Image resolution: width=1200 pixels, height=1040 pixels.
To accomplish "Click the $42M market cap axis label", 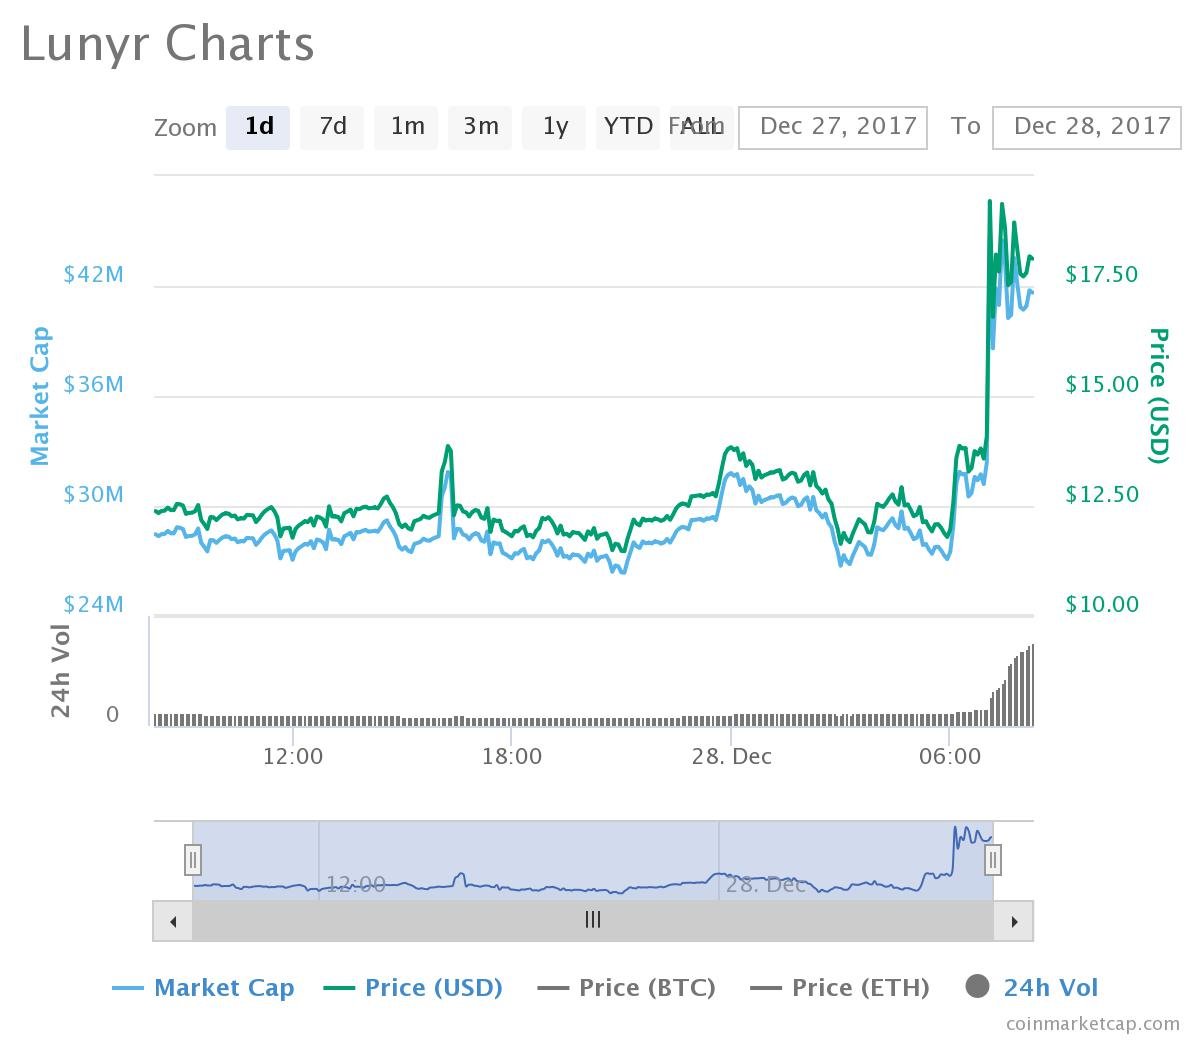I will tap(94, 274).
